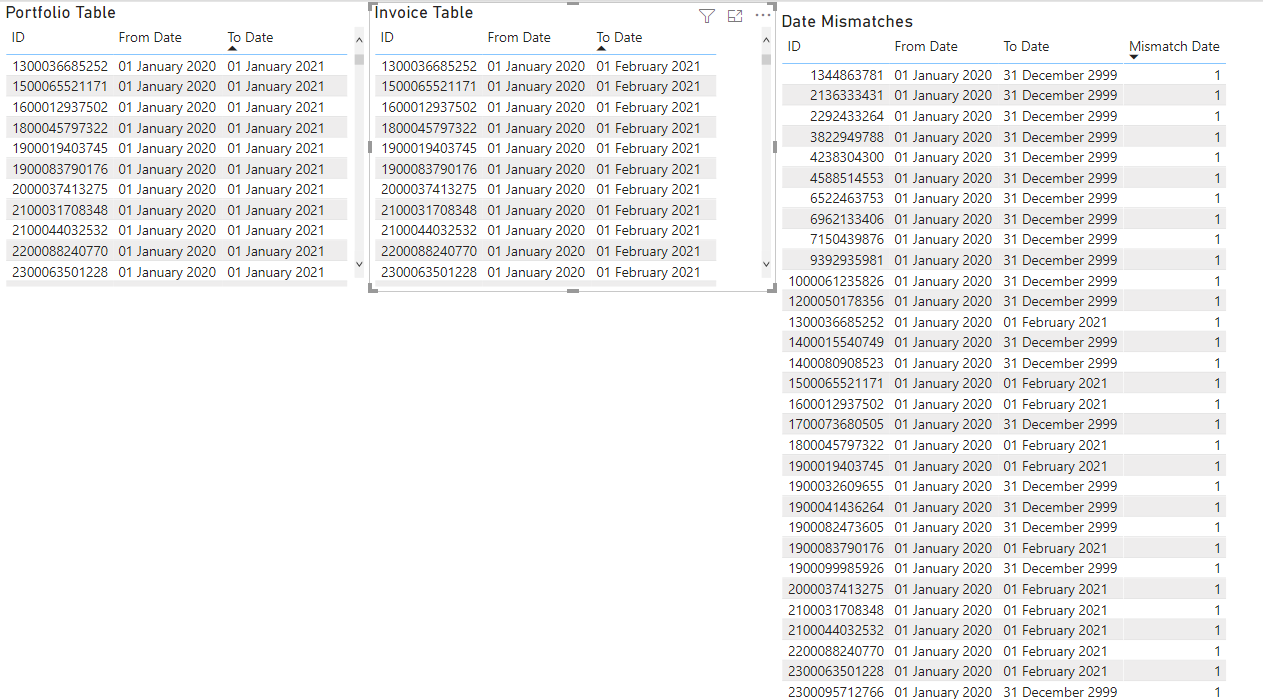Viewport: 1263px width, 699px height.
Task: Click From Date of Mismatches row 1900041436264
Action: 943,507
